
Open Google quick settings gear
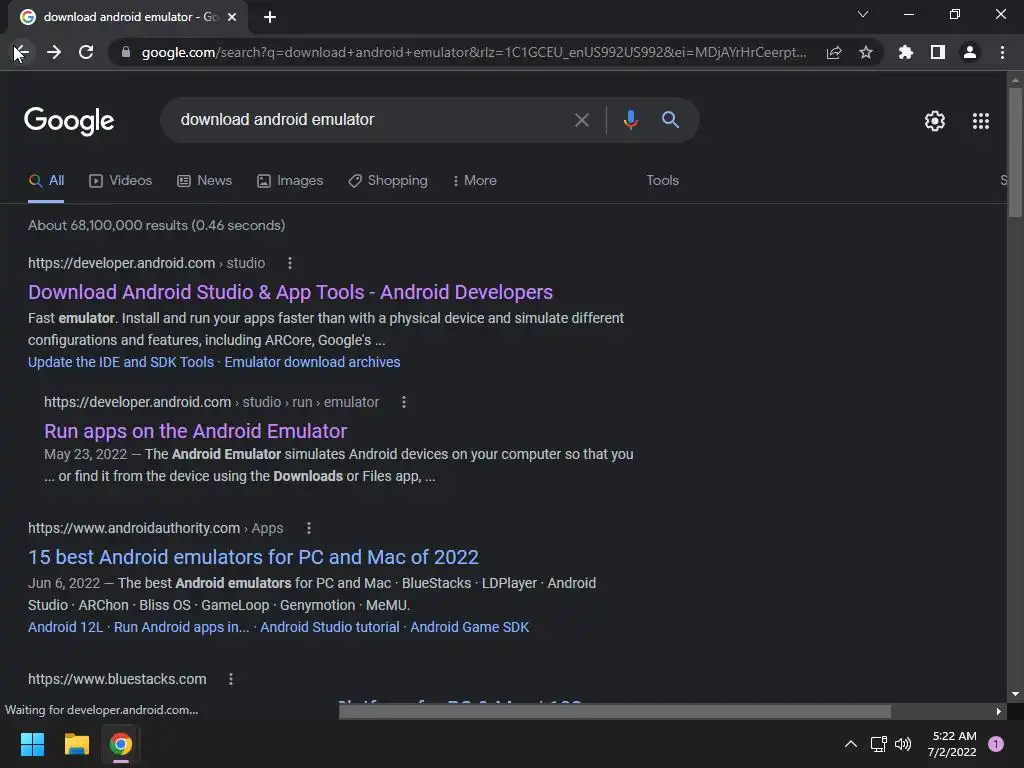[x=935, y=121]
